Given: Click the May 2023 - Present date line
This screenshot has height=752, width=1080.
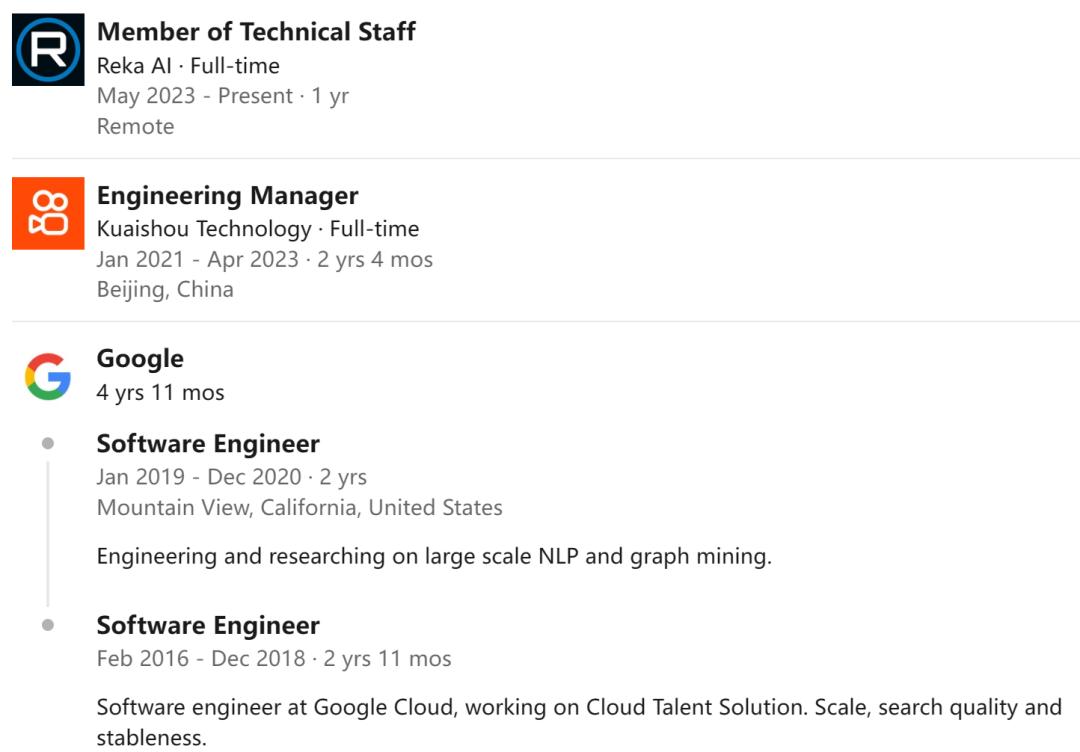Looking at the screenshot, I should pyautogui.click(x=222, y=96).
